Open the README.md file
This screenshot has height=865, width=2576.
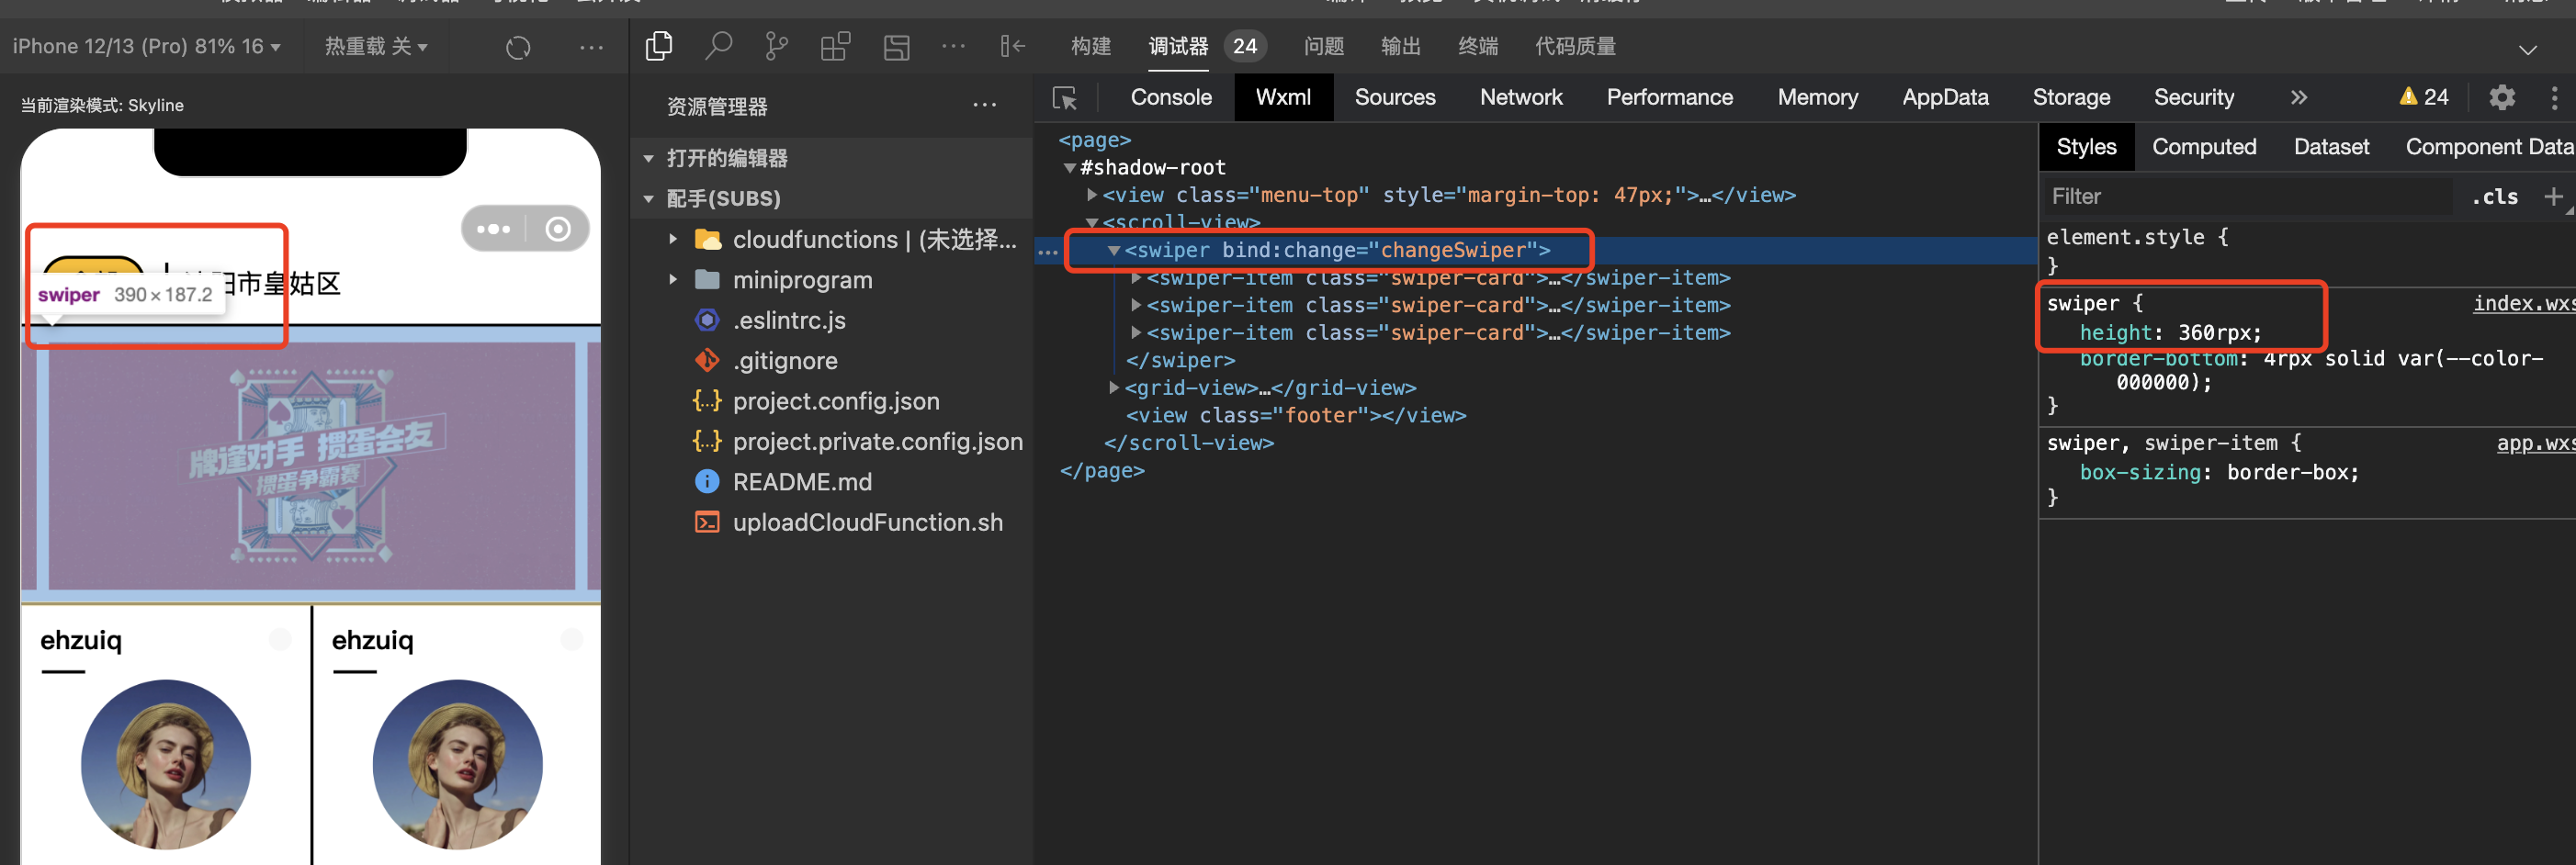coord(802,481)
